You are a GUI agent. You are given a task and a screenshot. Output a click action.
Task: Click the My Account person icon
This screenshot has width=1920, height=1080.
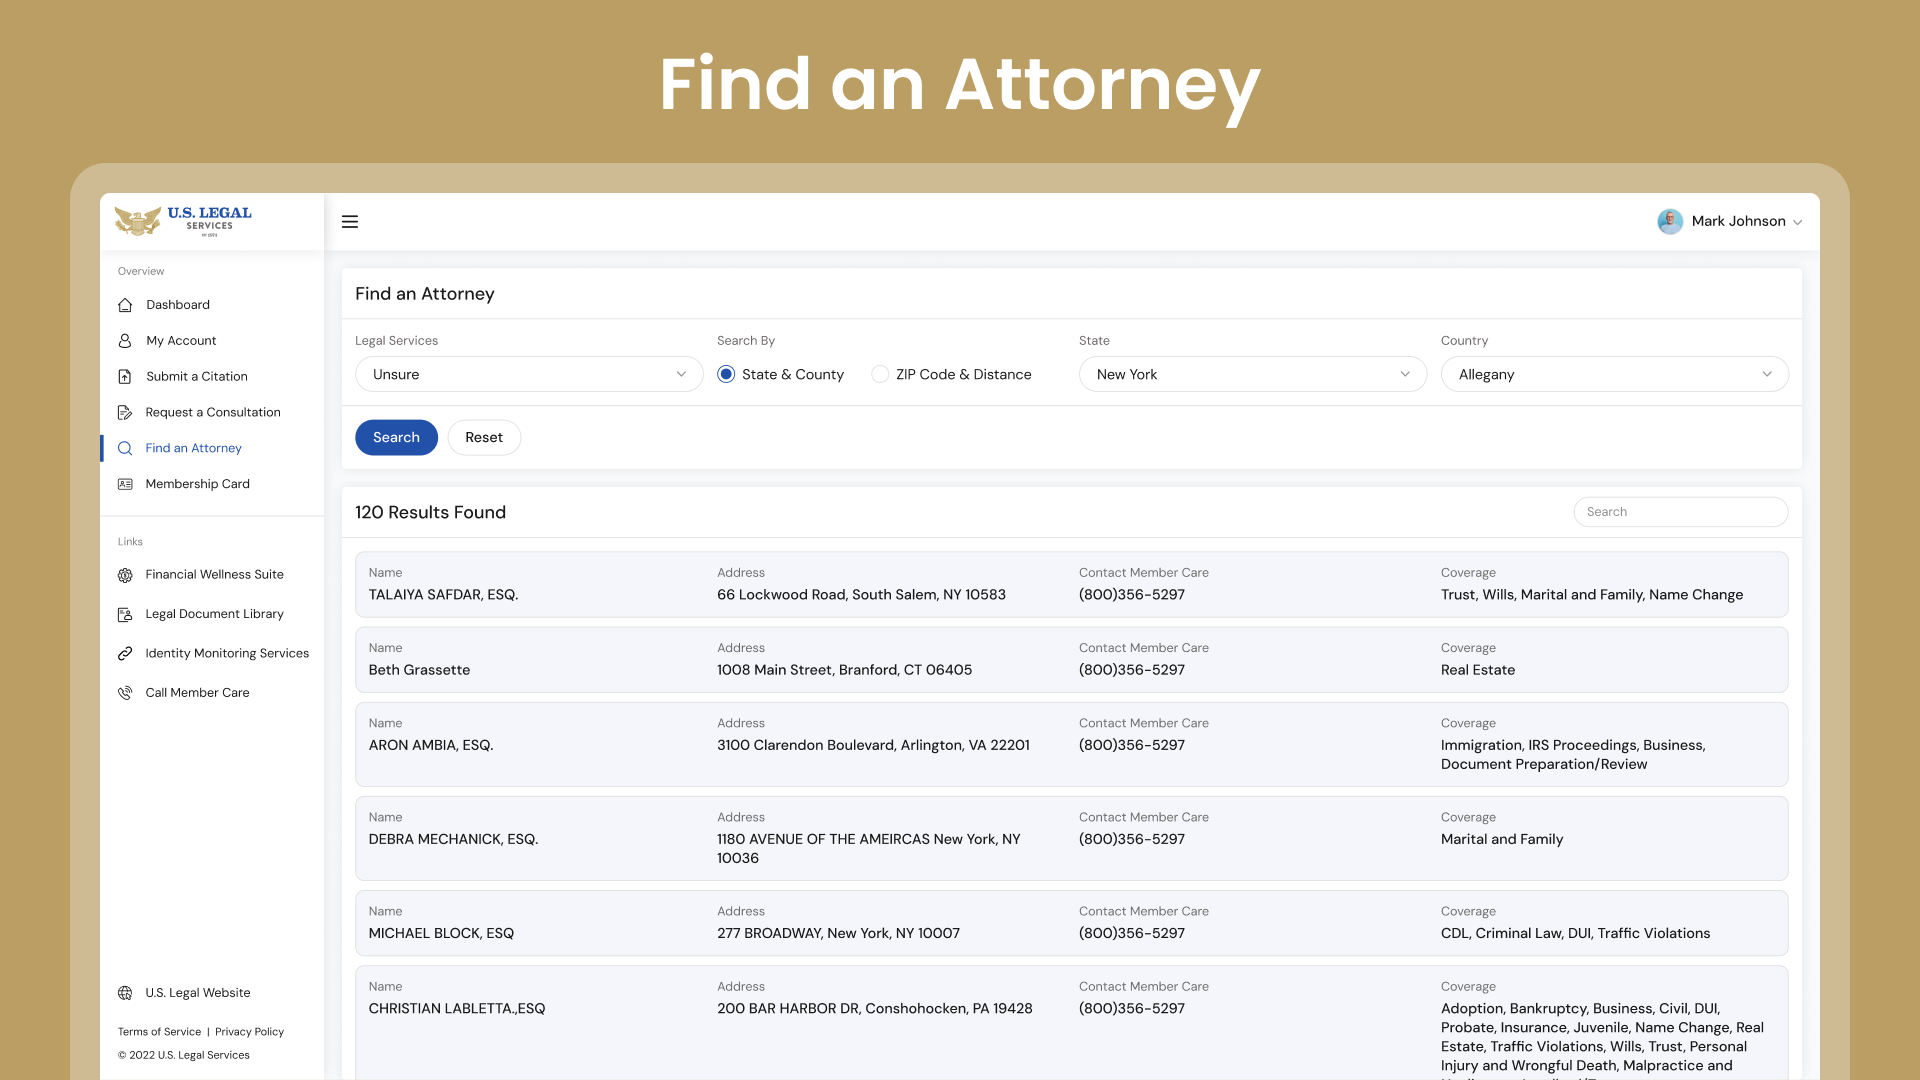[125, 341]
